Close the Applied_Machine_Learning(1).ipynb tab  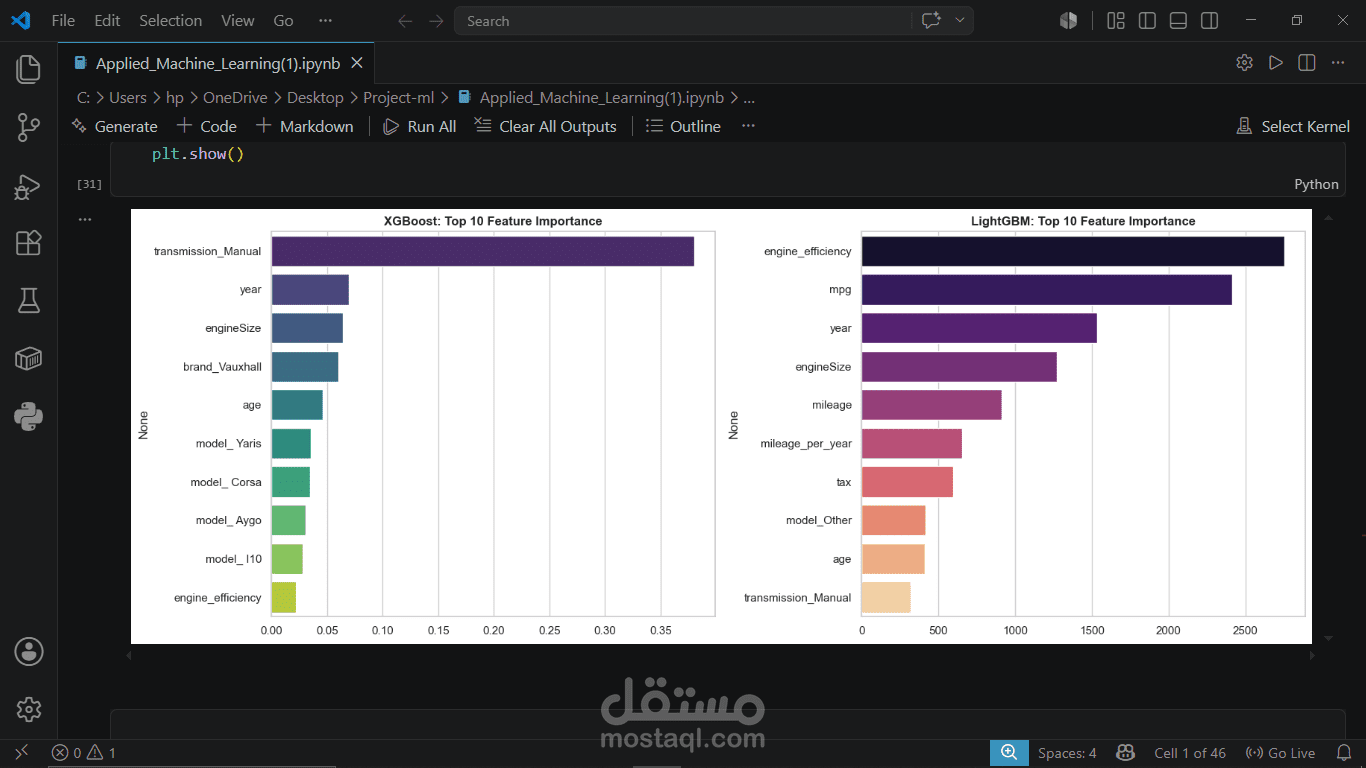[357, 64]
